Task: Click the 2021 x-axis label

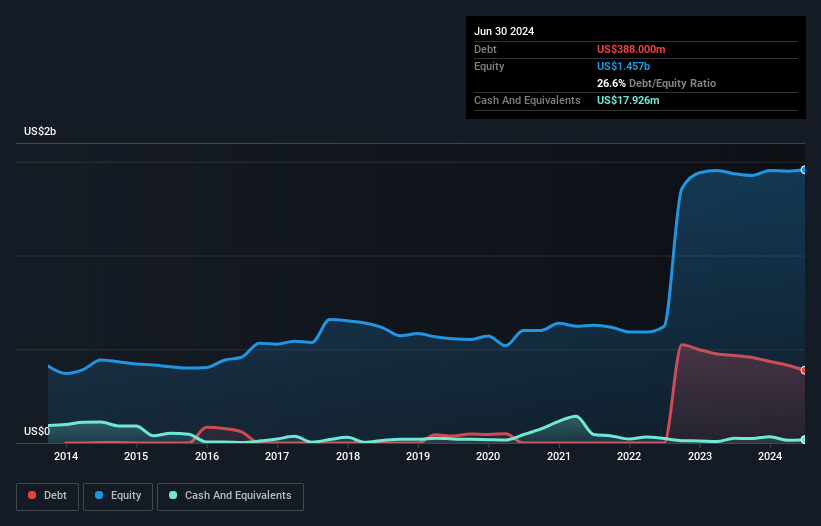Action: [x=559, y=456]
